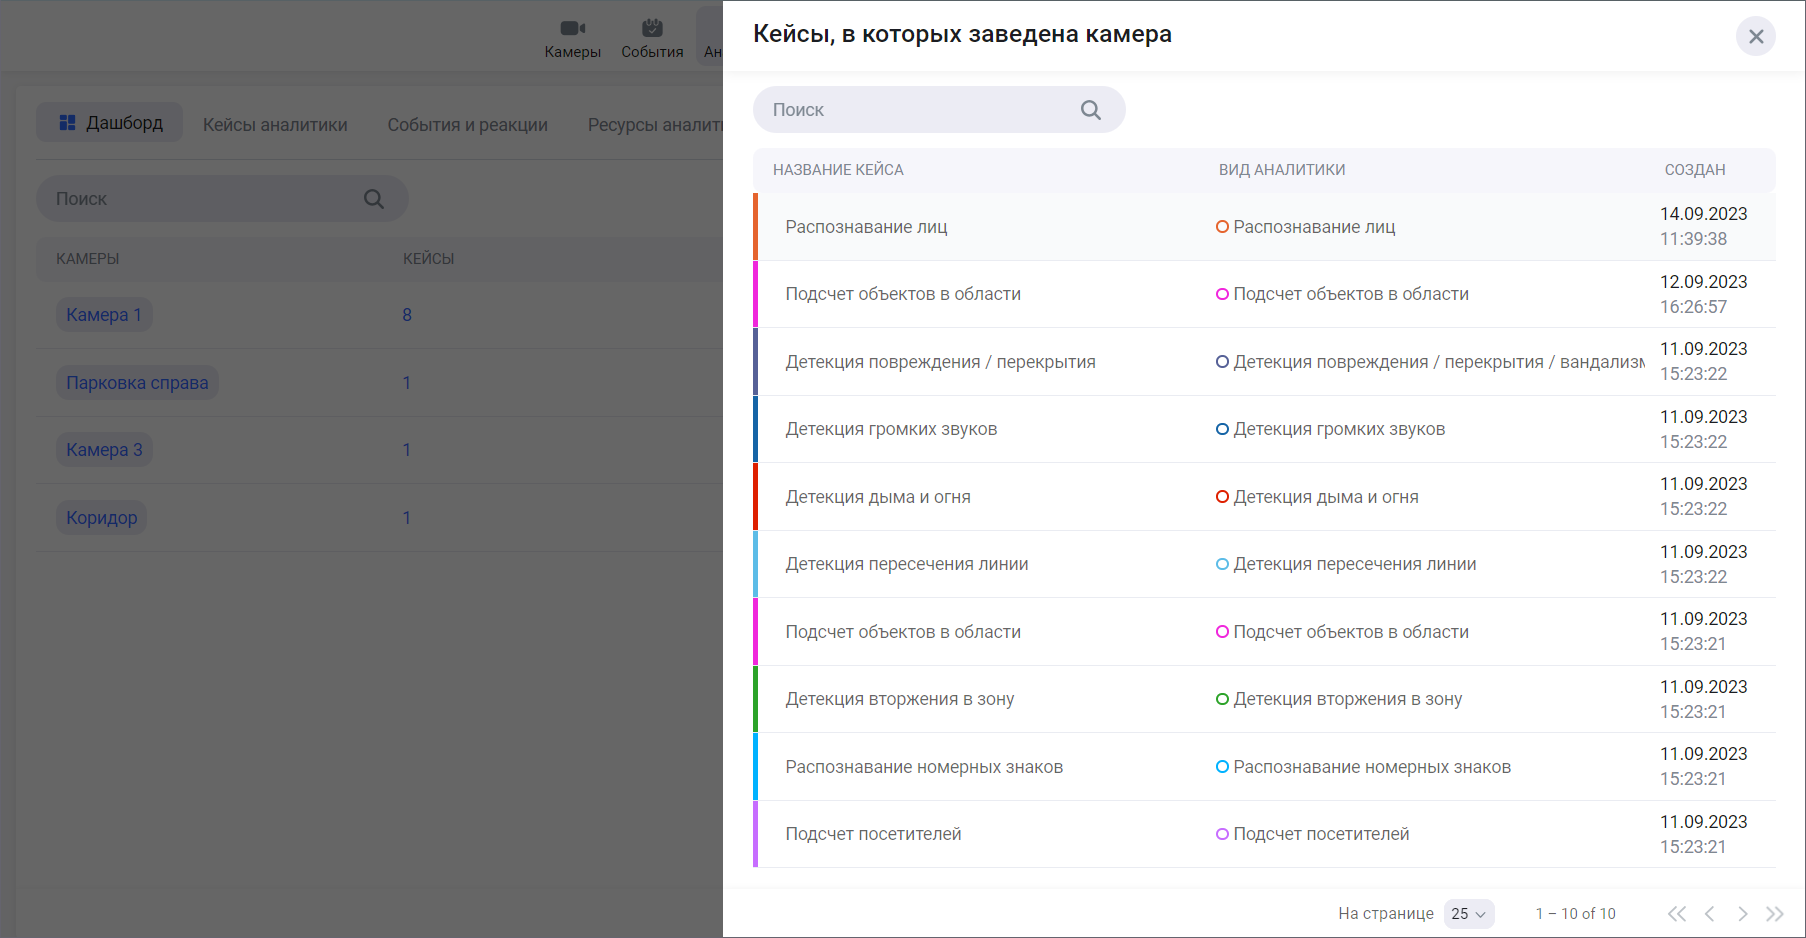Switch to Дашборд tab
The image size is (1806, 938).
(110, 123)
